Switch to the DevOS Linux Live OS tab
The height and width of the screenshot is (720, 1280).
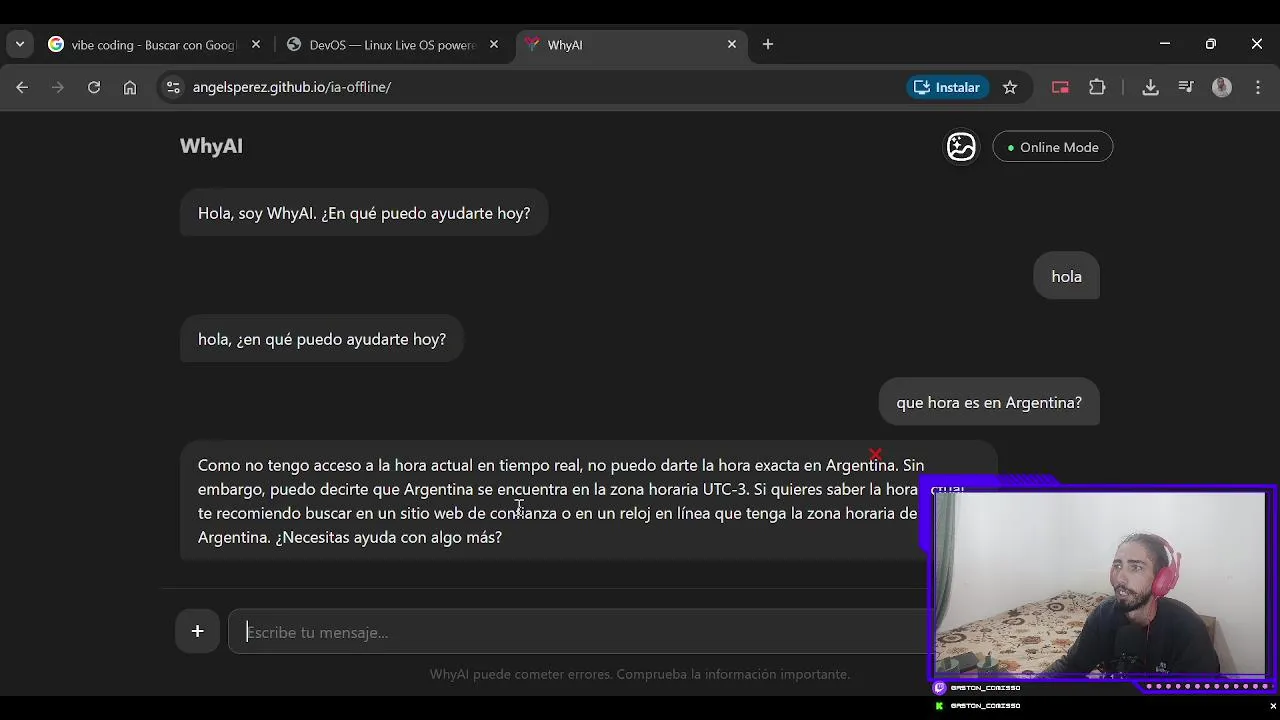(x=392, y=45)
